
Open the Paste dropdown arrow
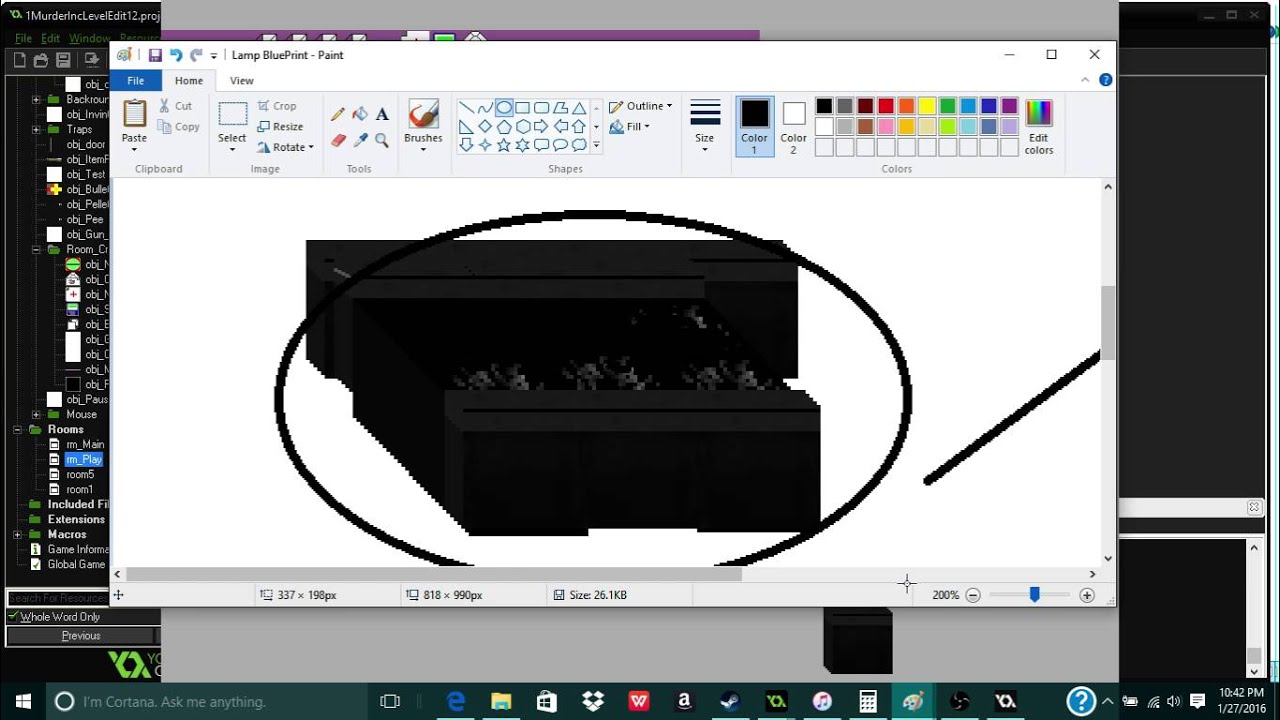click(134, 150)
